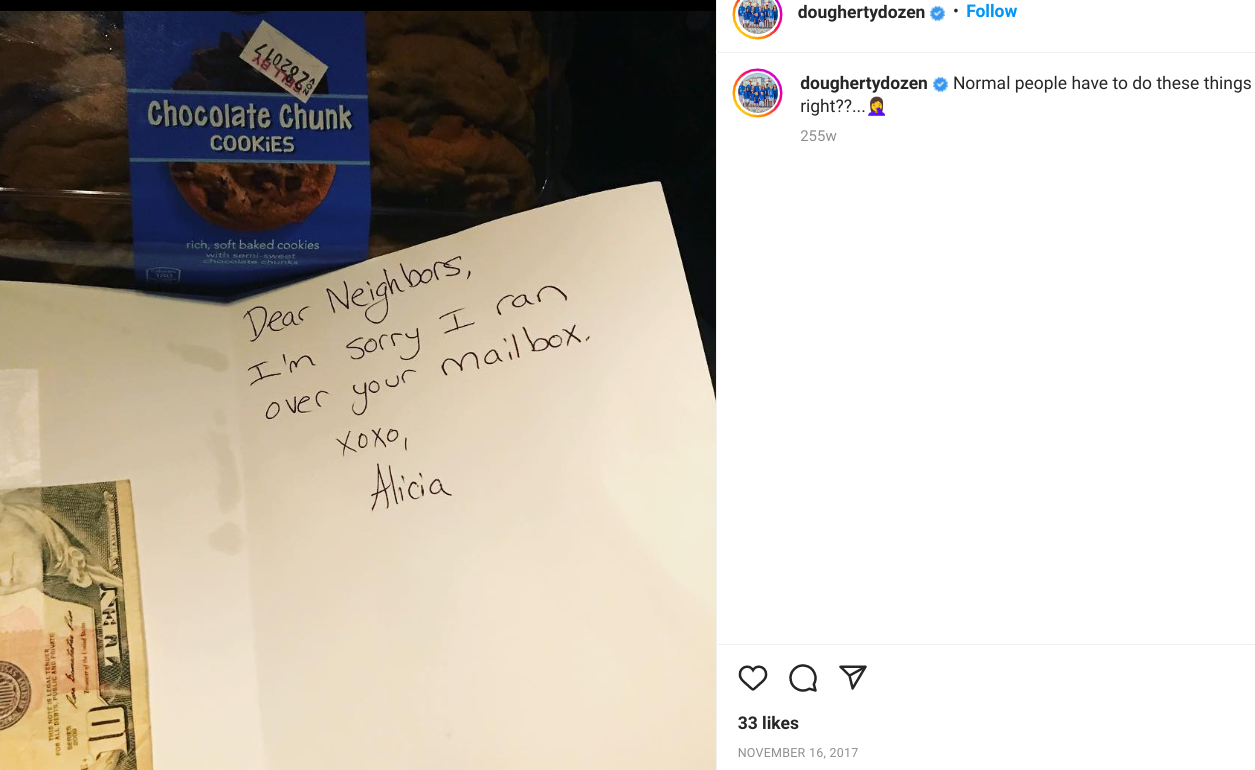The image size is (1255, 770).
Task: Open the November 16, 2017 date link
Action: coord(798,753)
